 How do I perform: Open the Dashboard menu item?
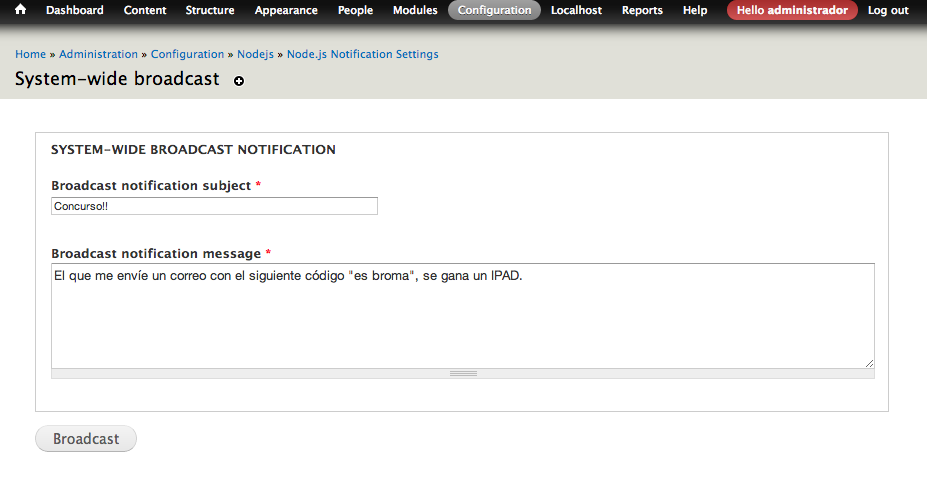[74, 10]
